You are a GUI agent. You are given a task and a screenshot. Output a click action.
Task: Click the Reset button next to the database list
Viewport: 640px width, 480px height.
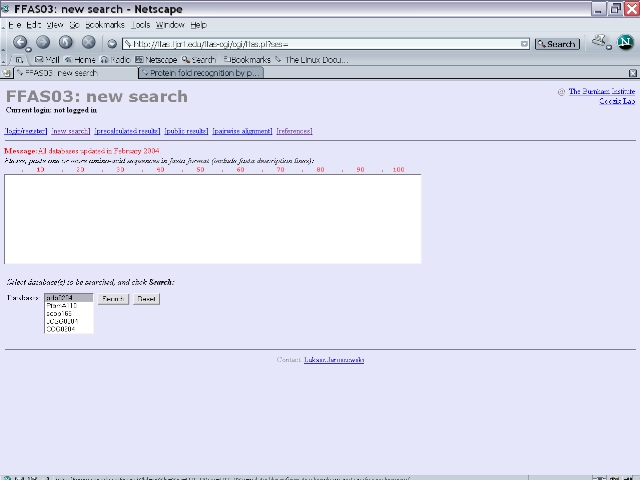tap(146, 299)
